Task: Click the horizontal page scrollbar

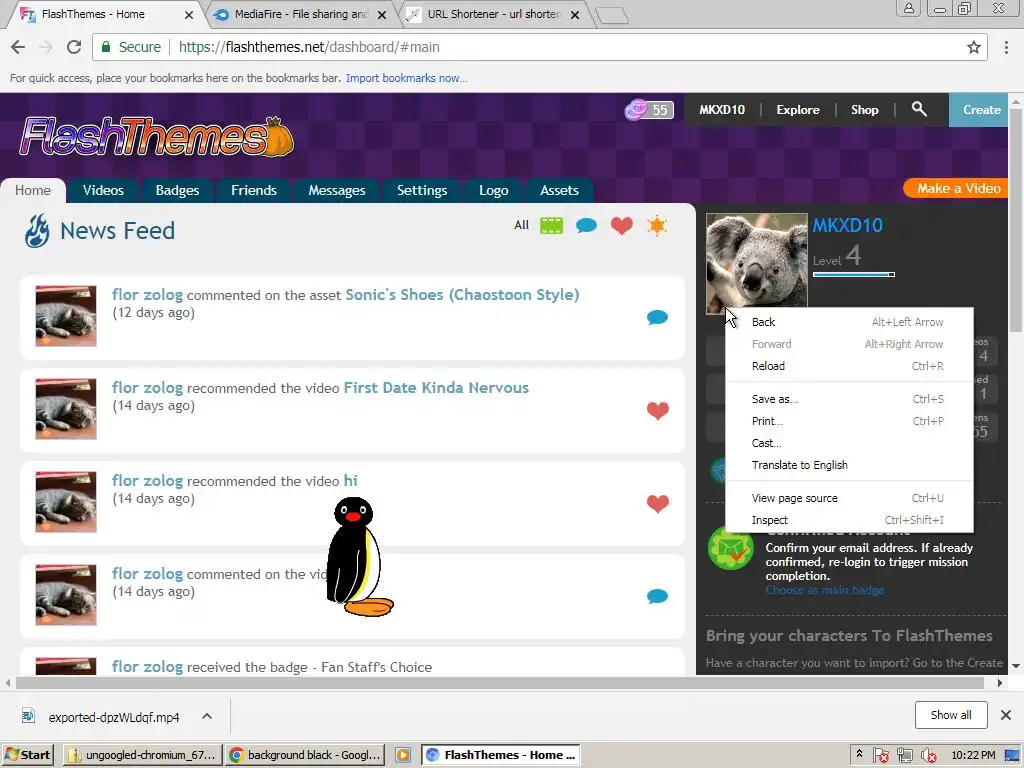Action: click(500, 683)
